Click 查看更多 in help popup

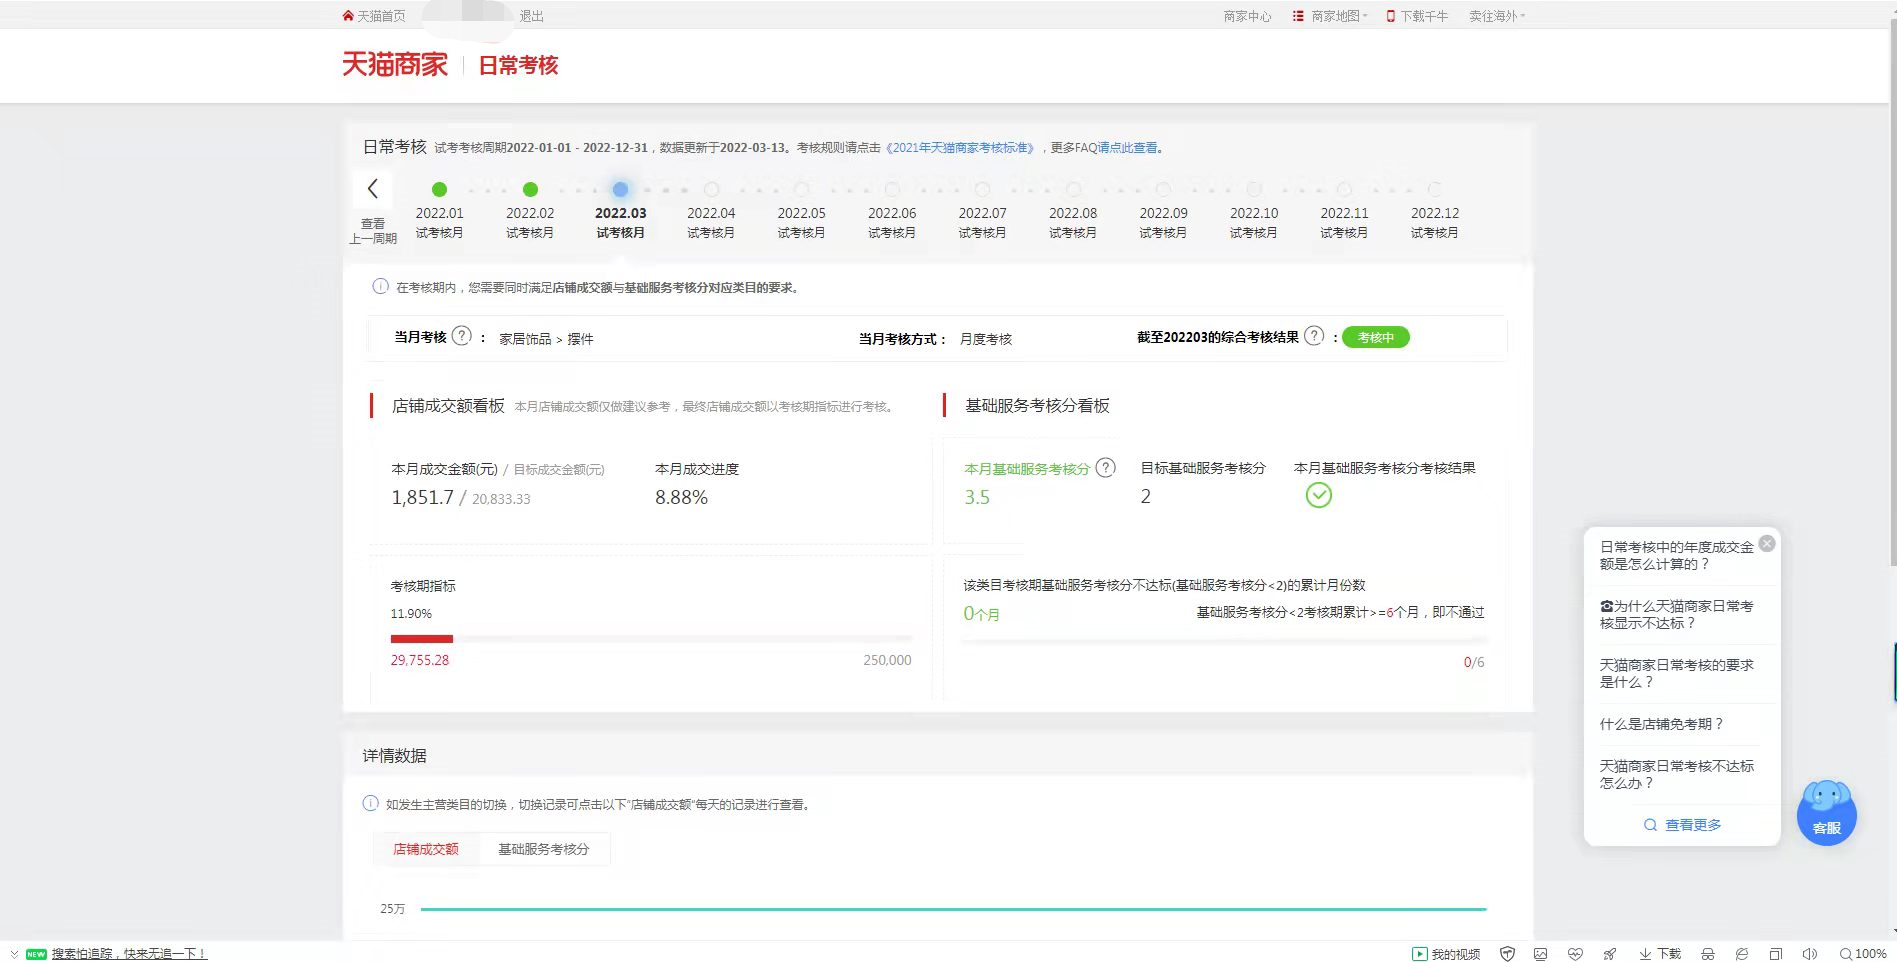(x=1682, y=825)
